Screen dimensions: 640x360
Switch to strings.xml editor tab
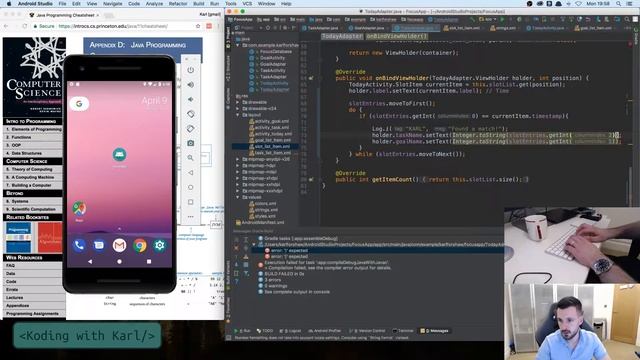tap(504, 28)
